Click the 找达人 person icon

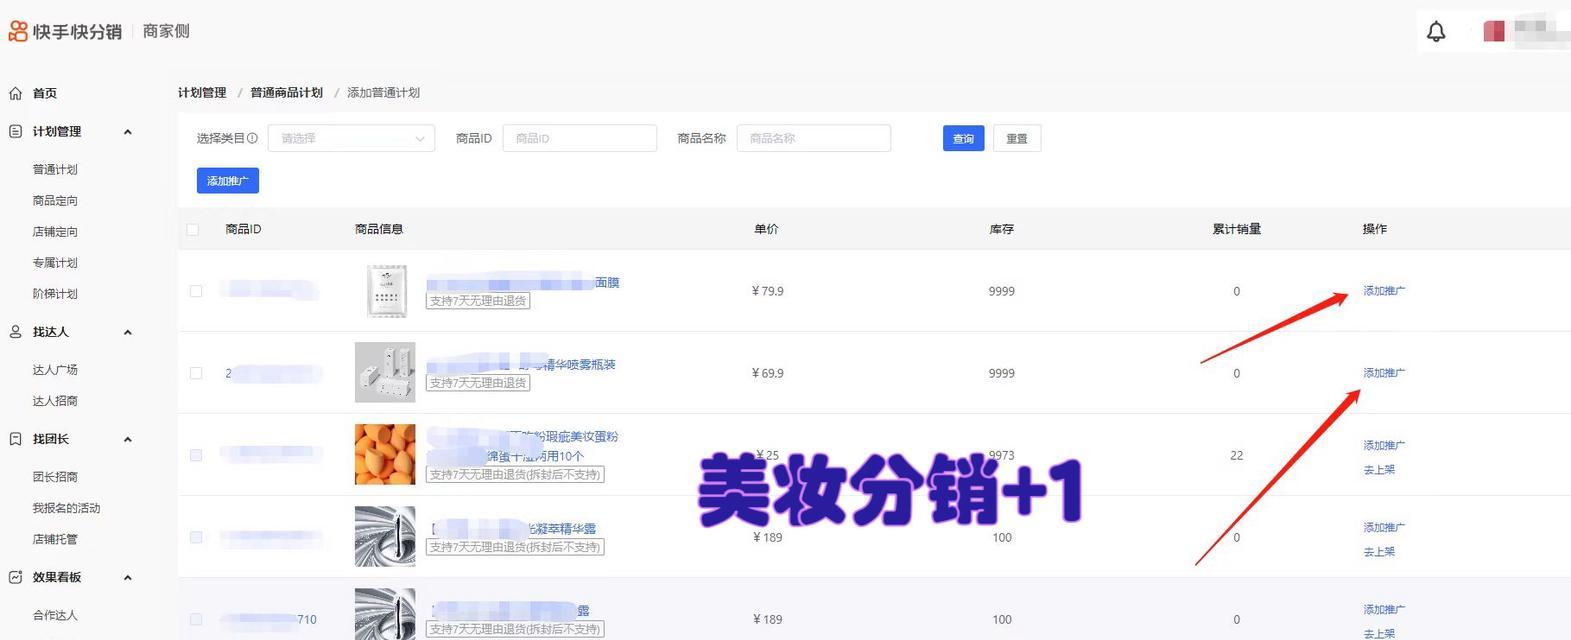[15, 331]
